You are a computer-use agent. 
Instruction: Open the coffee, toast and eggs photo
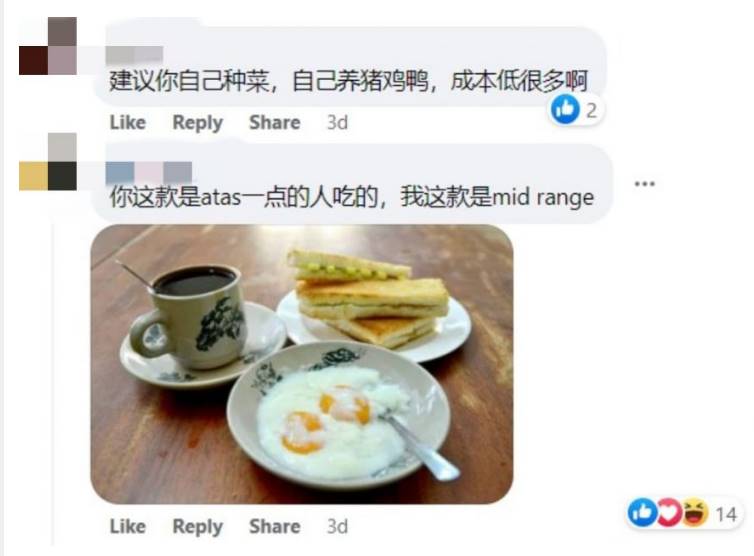pos(302,364)
